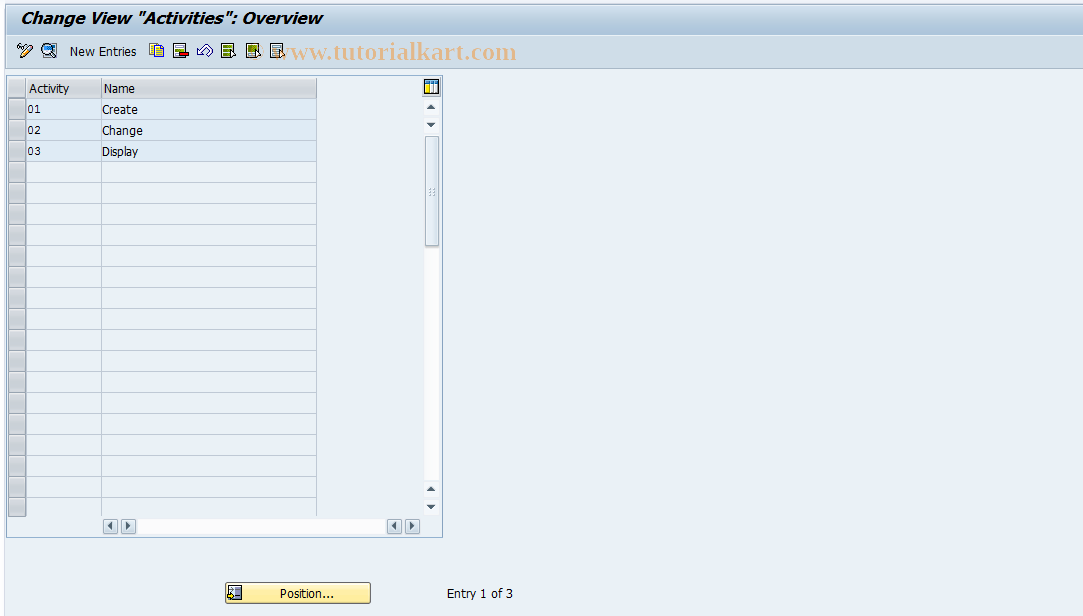Viewport: 1083px width, 616px height.
Task: Click the activity code 02 cell
Action: [x=64, y=131]
